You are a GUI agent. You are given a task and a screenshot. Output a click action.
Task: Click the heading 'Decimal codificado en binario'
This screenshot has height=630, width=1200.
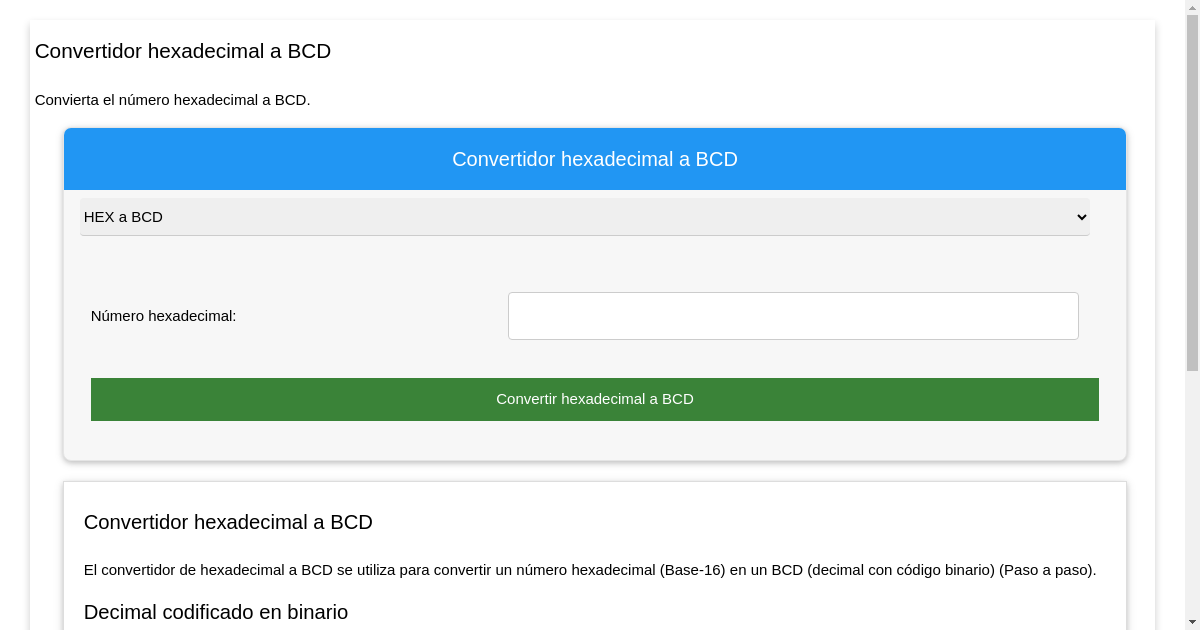215,612
